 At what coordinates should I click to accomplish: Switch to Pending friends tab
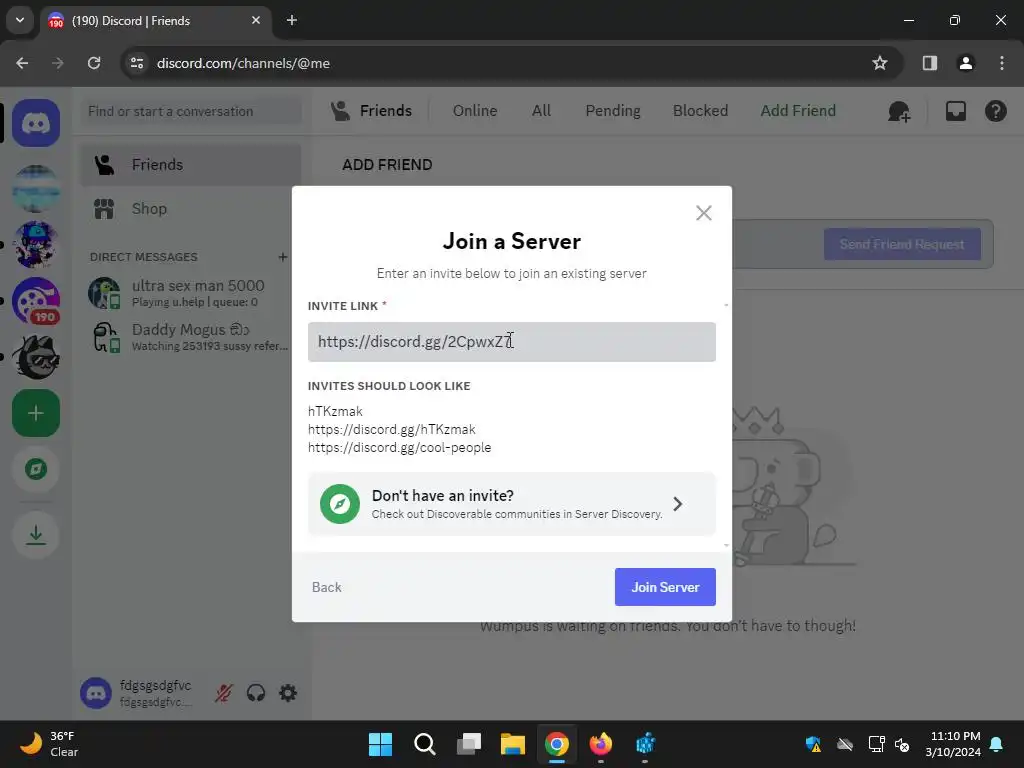(x=613, y=111)
